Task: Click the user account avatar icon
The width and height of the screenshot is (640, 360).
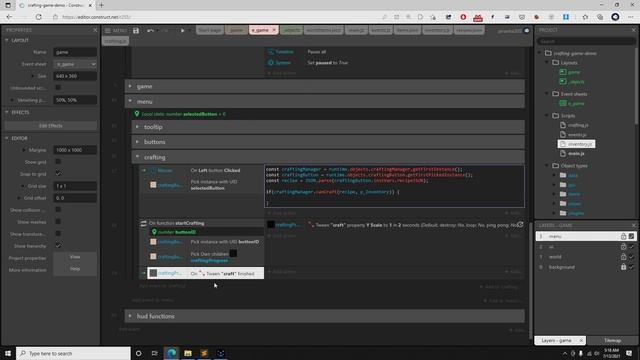Action: tap(527, 31)
